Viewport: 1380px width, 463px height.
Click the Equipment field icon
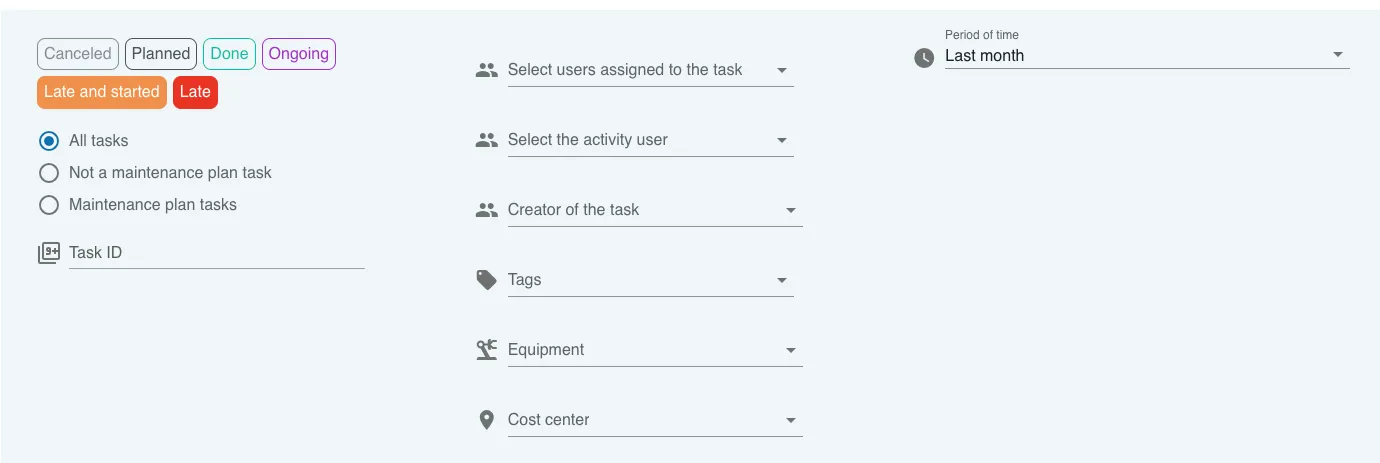tap(487, 350)
